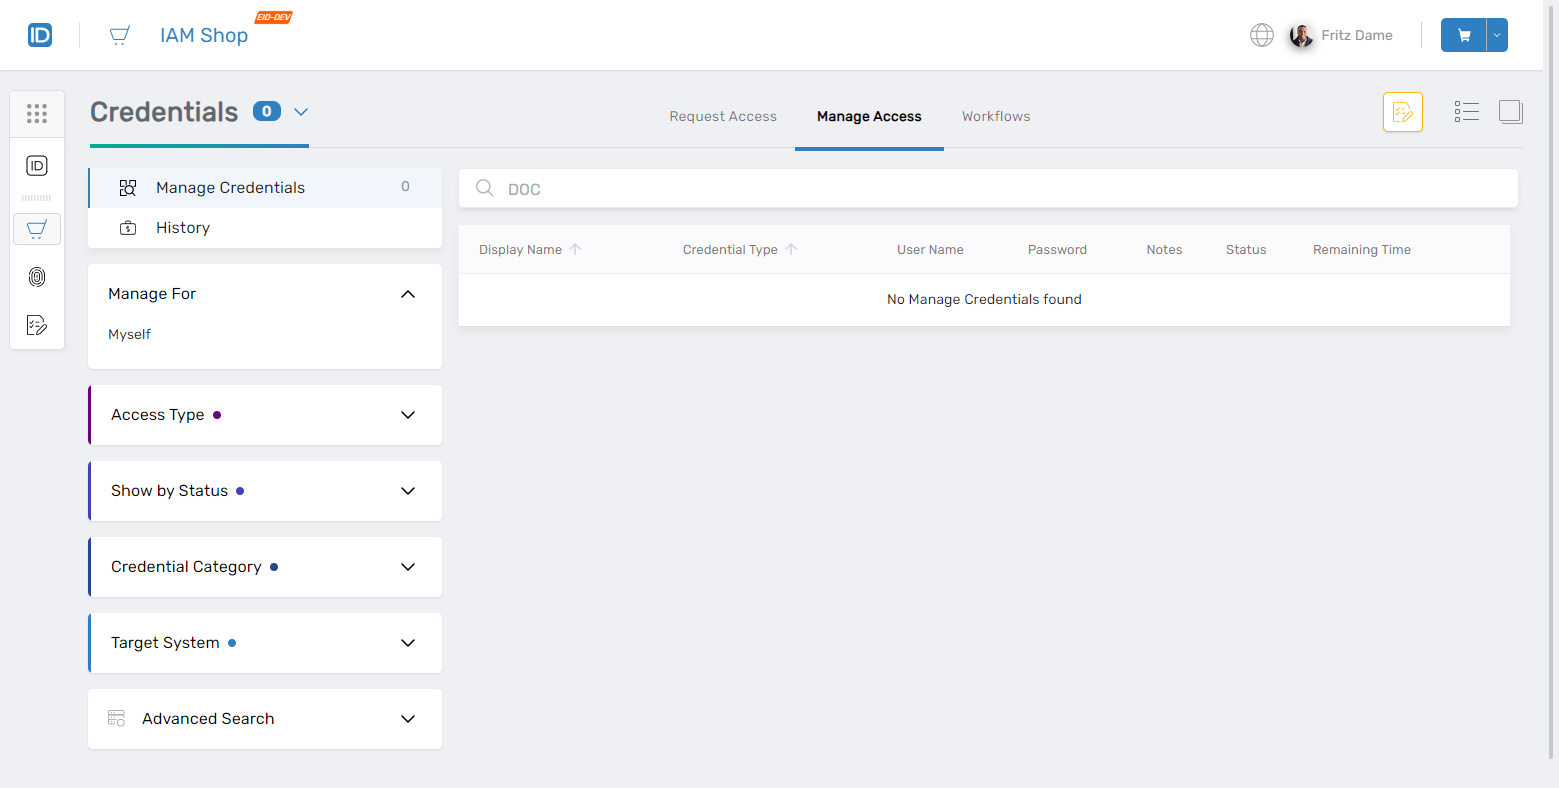Viewport: 1559px width, 788px height.
Task: Open the Workflows tab
Action: pyautogui.click(x=996, y=117)
